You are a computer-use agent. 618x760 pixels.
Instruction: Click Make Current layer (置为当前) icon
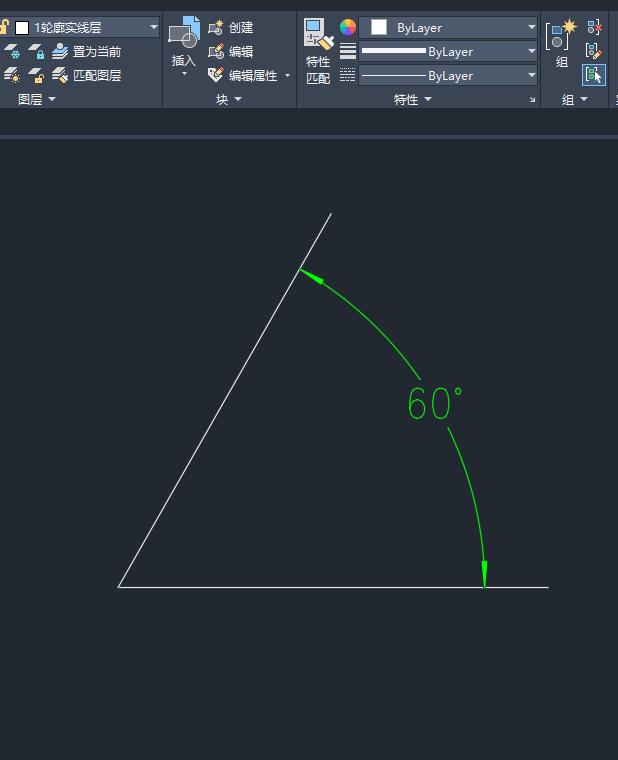61,52
